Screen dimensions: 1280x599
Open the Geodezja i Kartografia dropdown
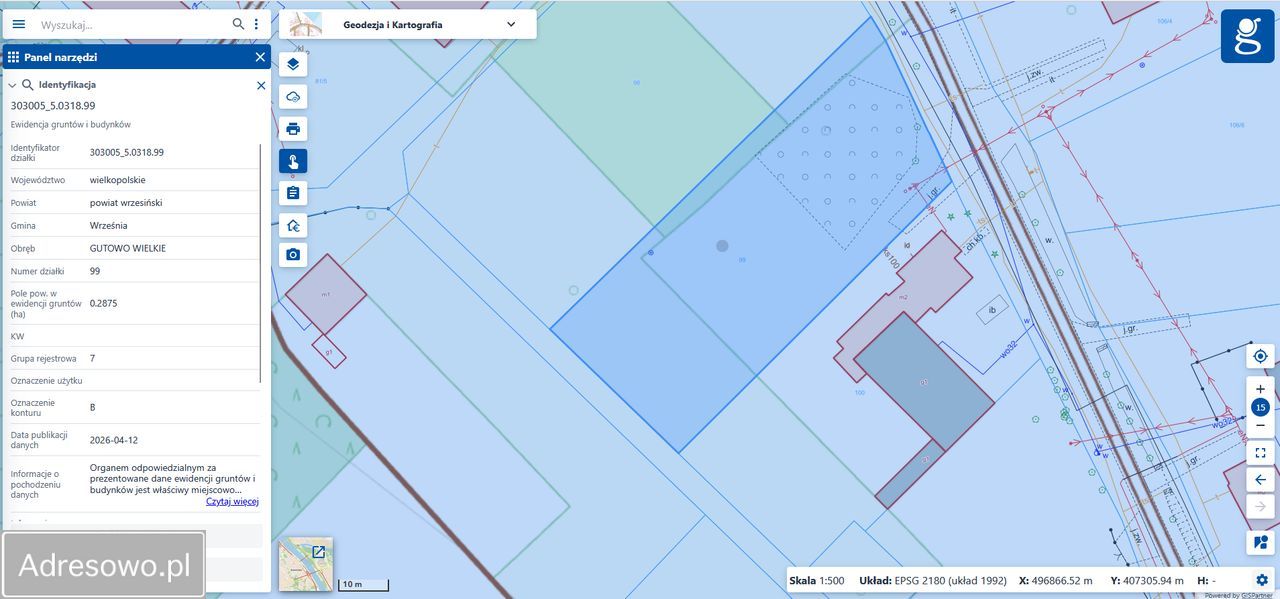click(511, 24)
